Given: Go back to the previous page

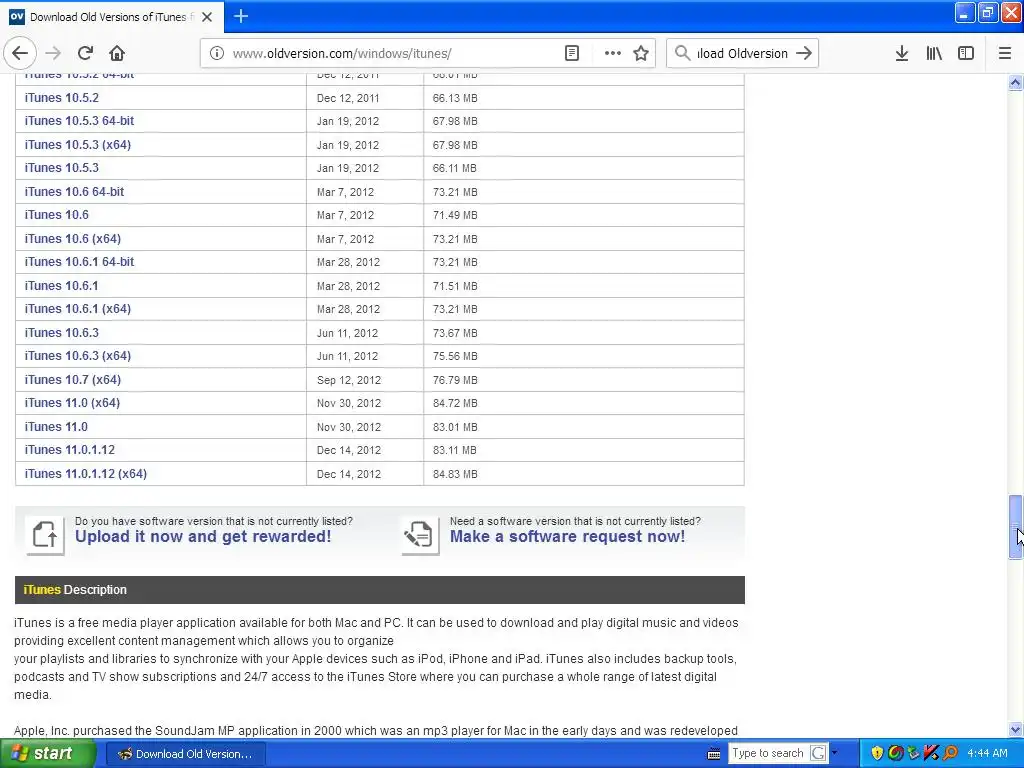Looking at the screenshot, I should [x=20, y=53].
